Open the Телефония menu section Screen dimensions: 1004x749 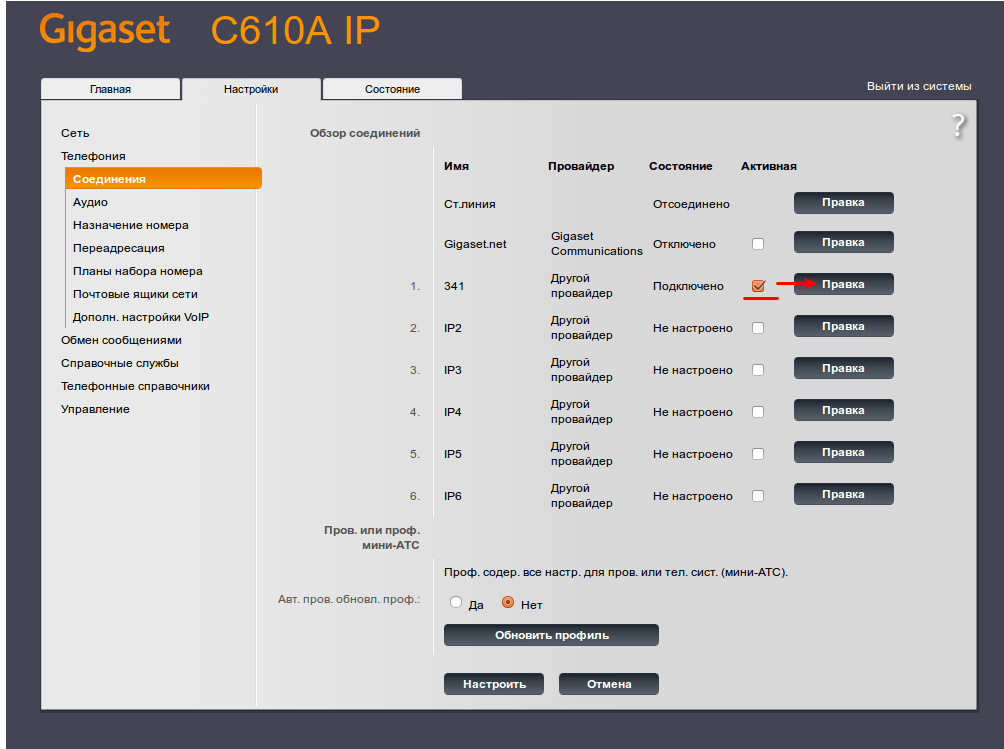(x=93, y=156)
